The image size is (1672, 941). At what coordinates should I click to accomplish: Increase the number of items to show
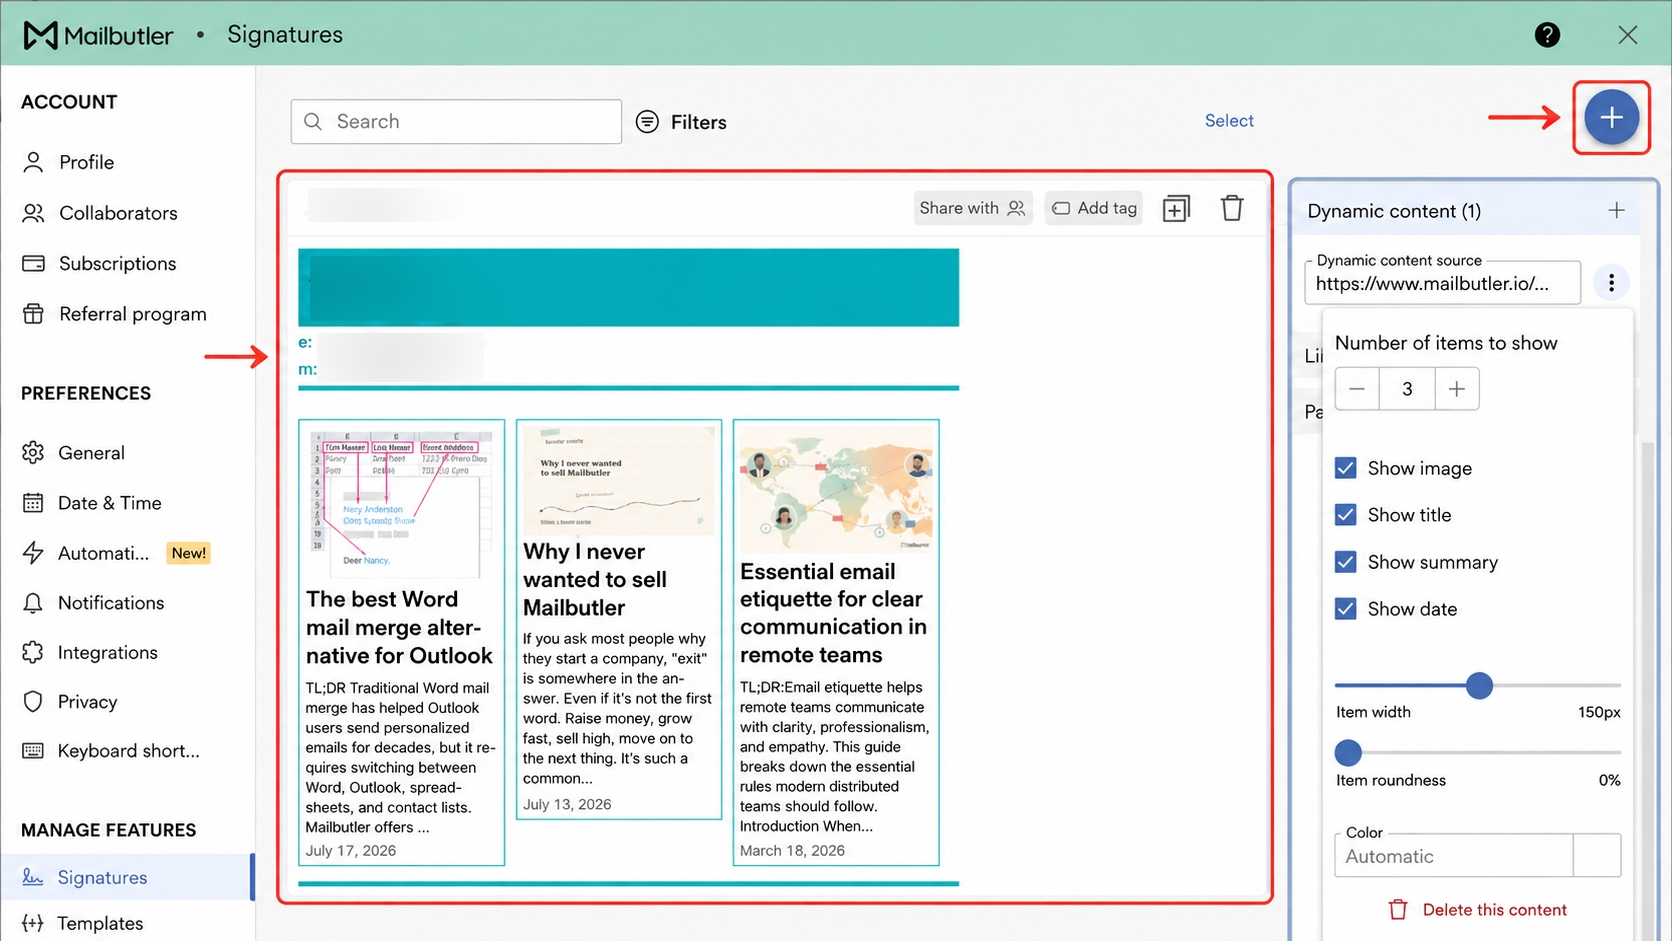click(1457, 389)
